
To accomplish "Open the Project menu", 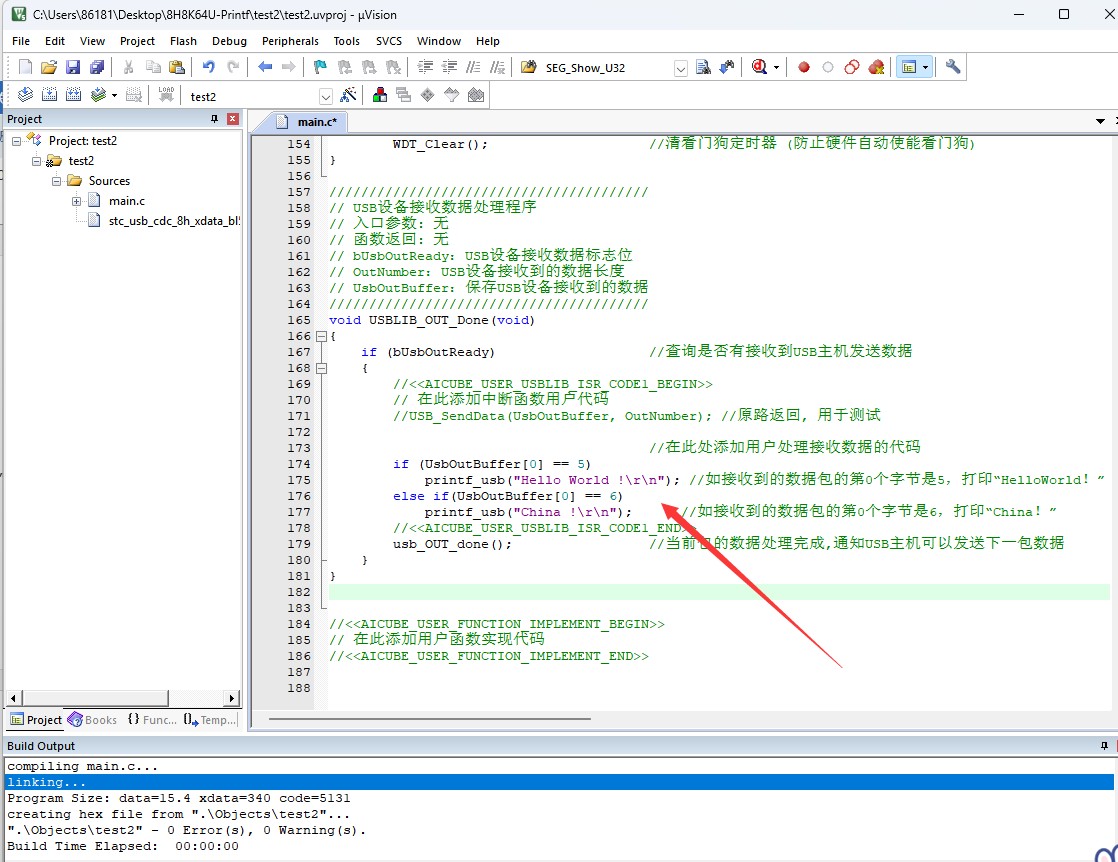I will pyautogui.click(x=137, y=41).
